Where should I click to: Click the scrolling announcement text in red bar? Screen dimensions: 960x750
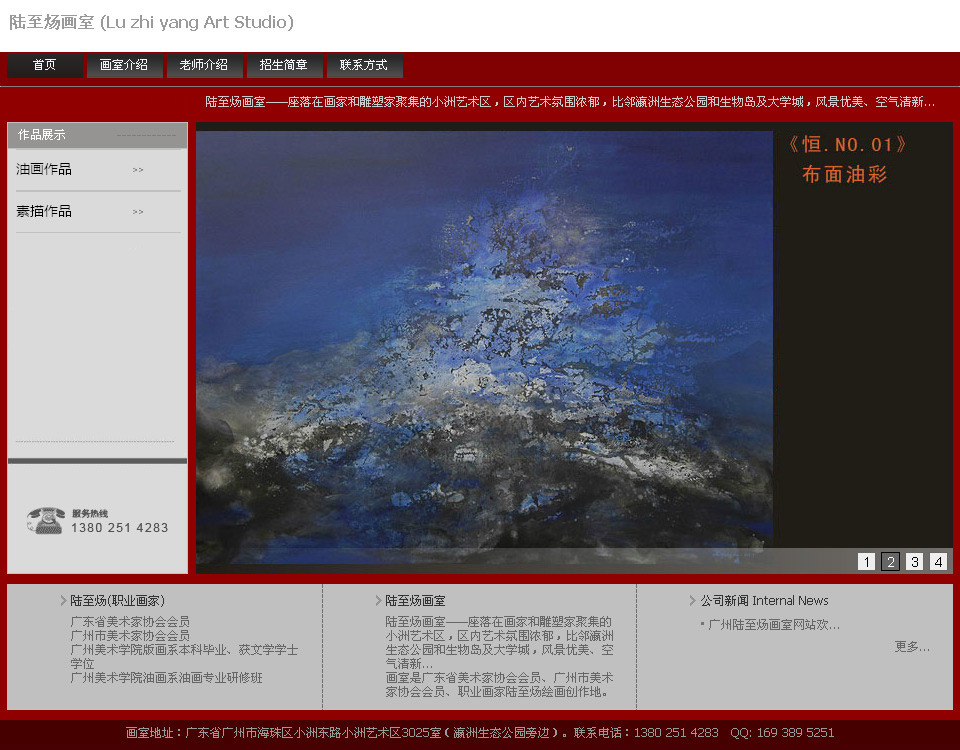[x=570, y=102]
